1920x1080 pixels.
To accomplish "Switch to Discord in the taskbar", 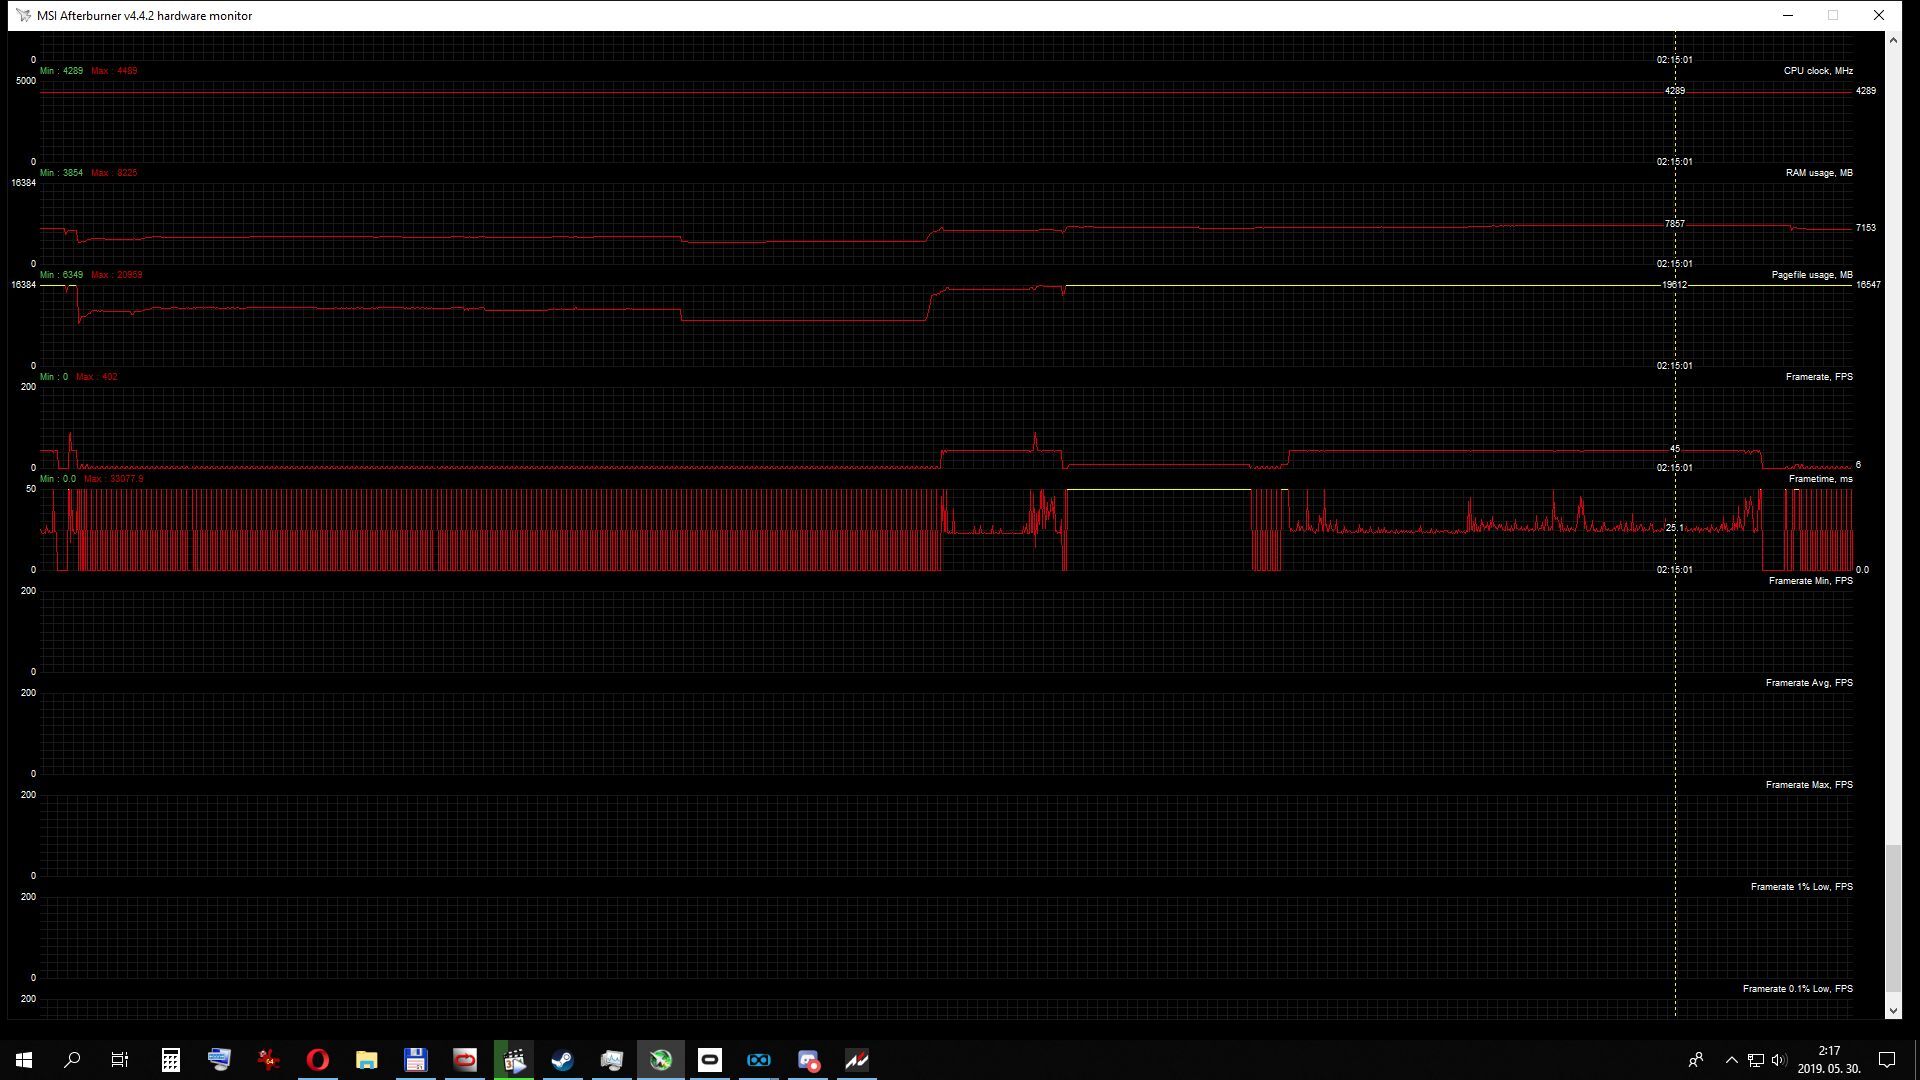I will [808, 1060].
